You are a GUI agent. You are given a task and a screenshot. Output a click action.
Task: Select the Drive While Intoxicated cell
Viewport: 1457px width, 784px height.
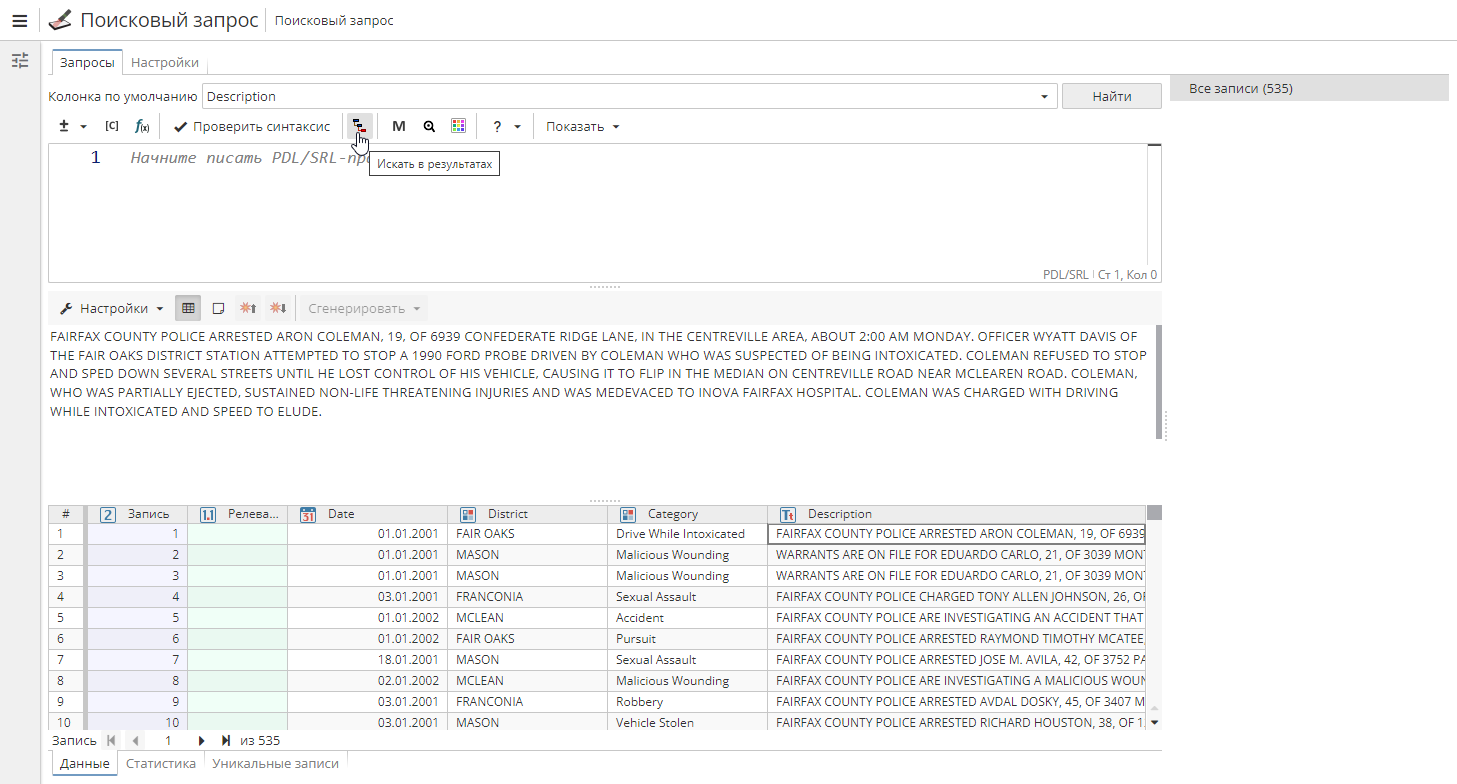(687, 534)
